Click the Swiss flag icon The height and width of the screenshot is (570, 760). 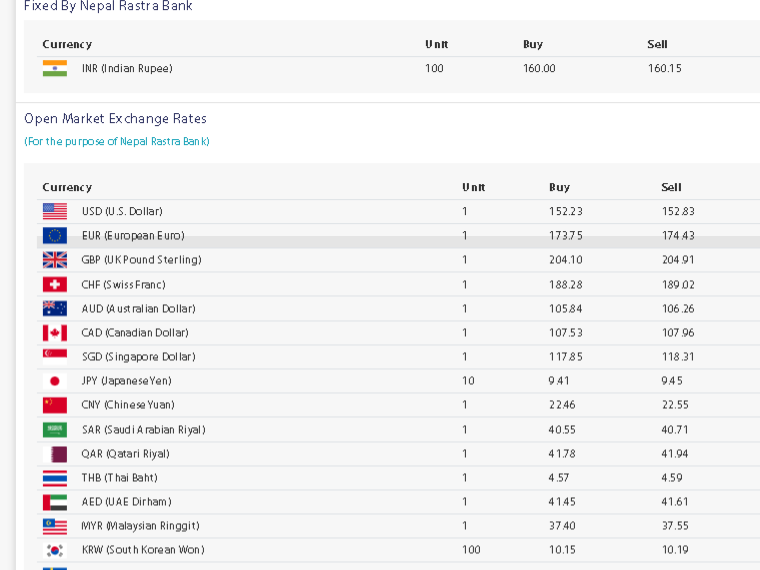[x=55, y=285]
